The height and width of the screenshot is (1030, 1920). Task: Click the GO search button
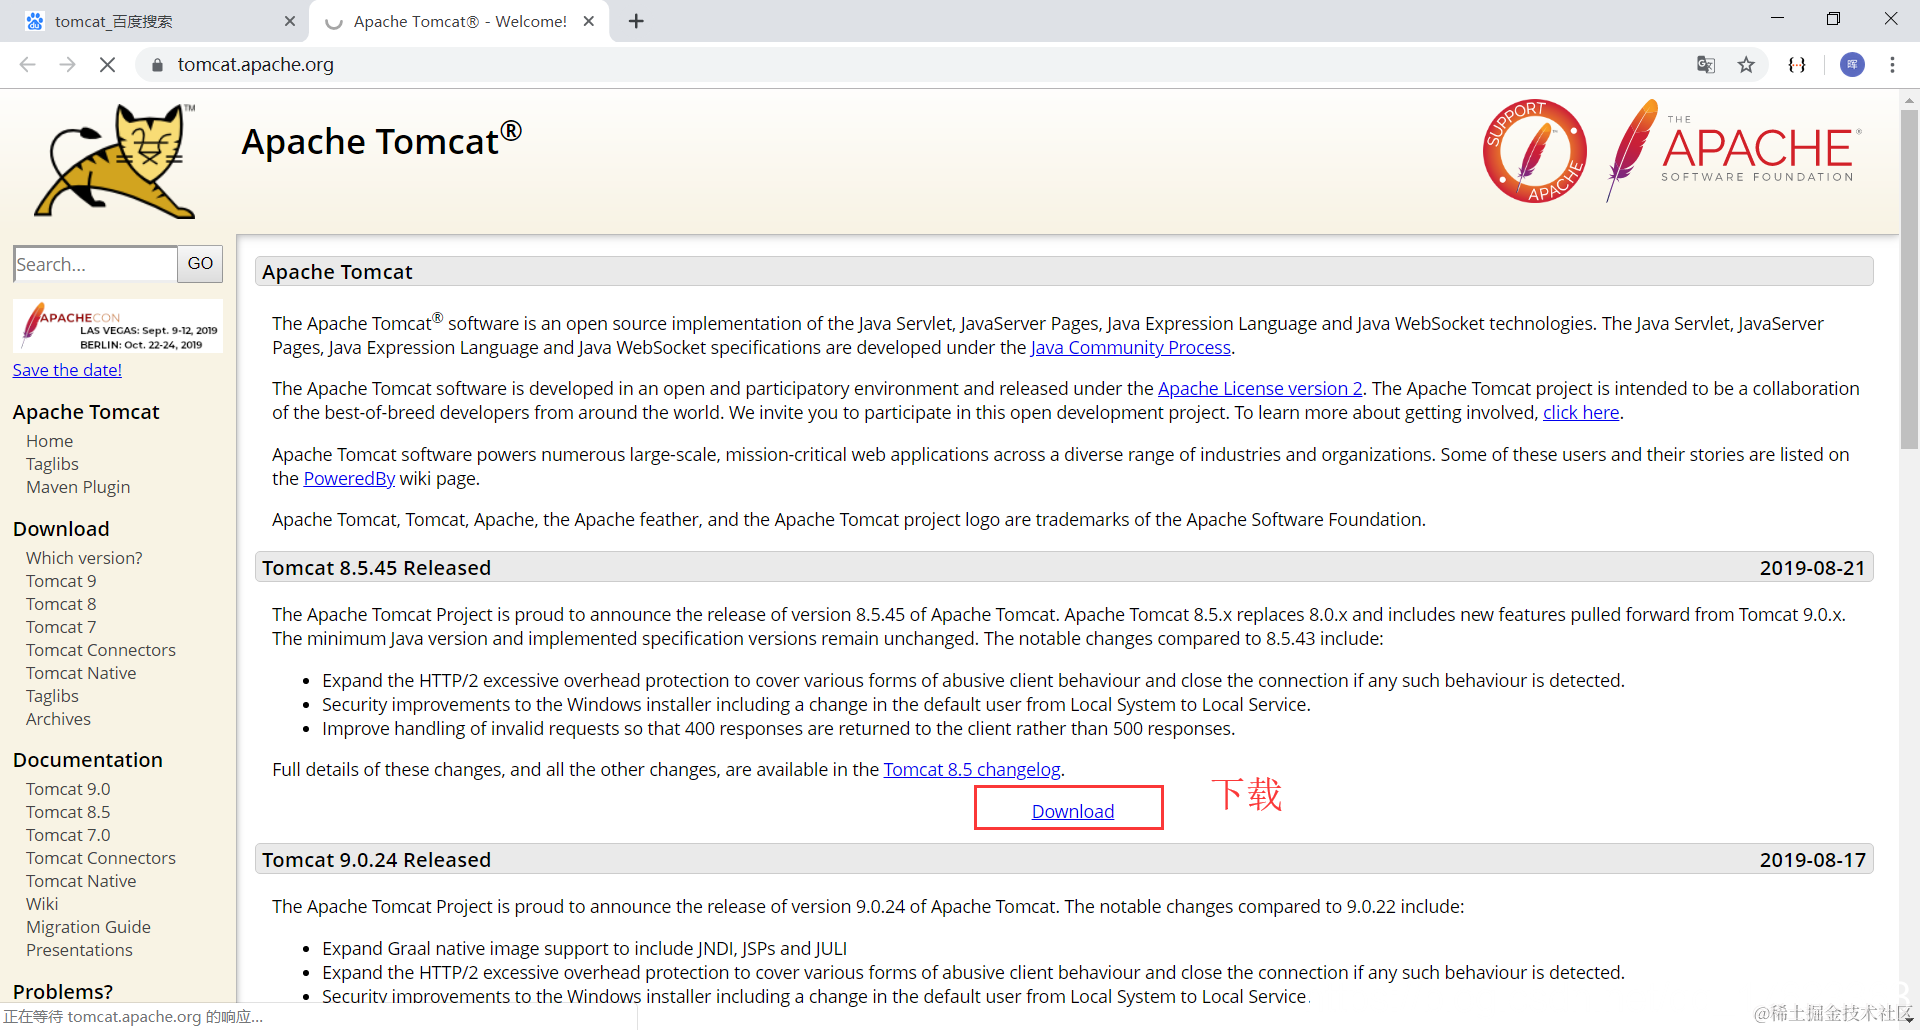200,264
